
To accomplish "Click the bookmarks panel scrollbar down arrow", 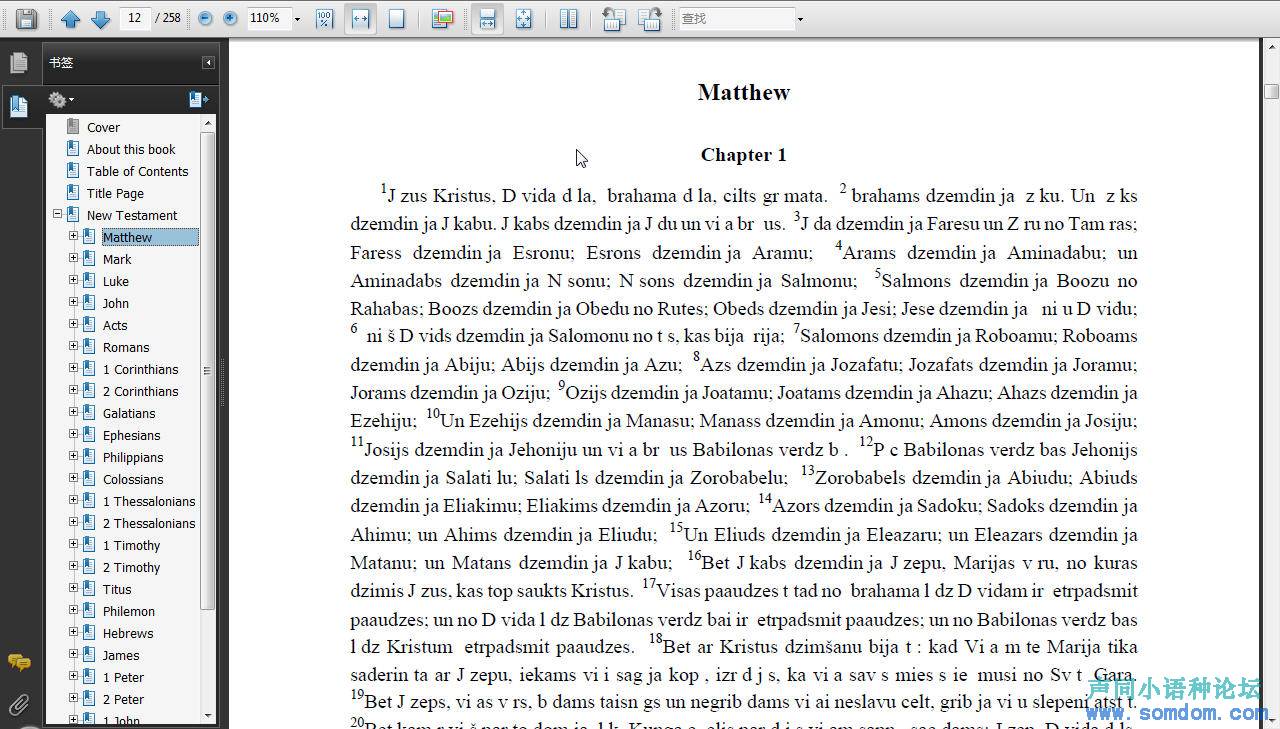I will coord(208,715).
